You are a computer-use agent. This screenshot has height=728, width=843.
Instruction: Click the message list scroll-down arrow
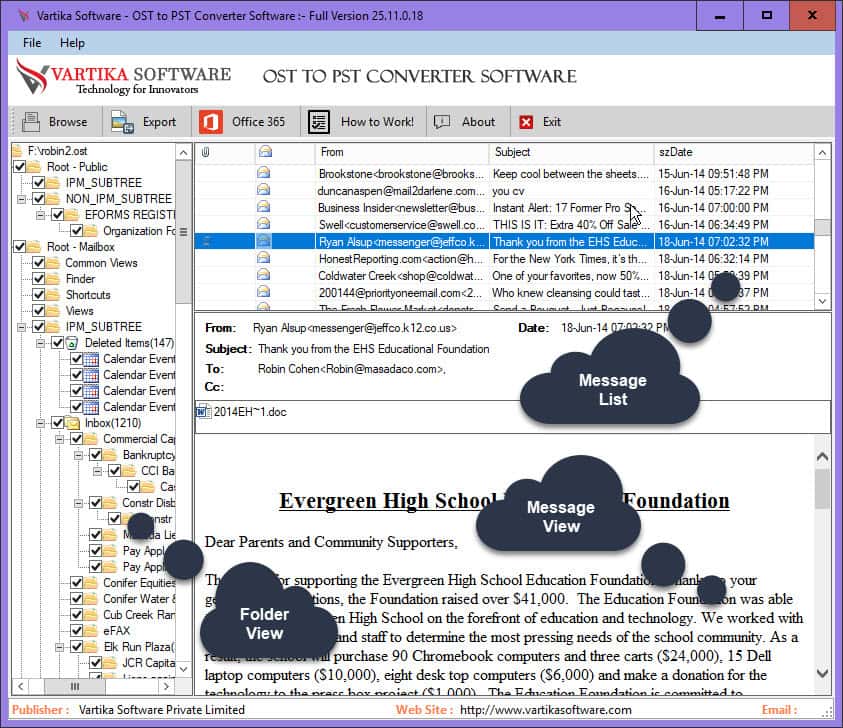[822, 301]
